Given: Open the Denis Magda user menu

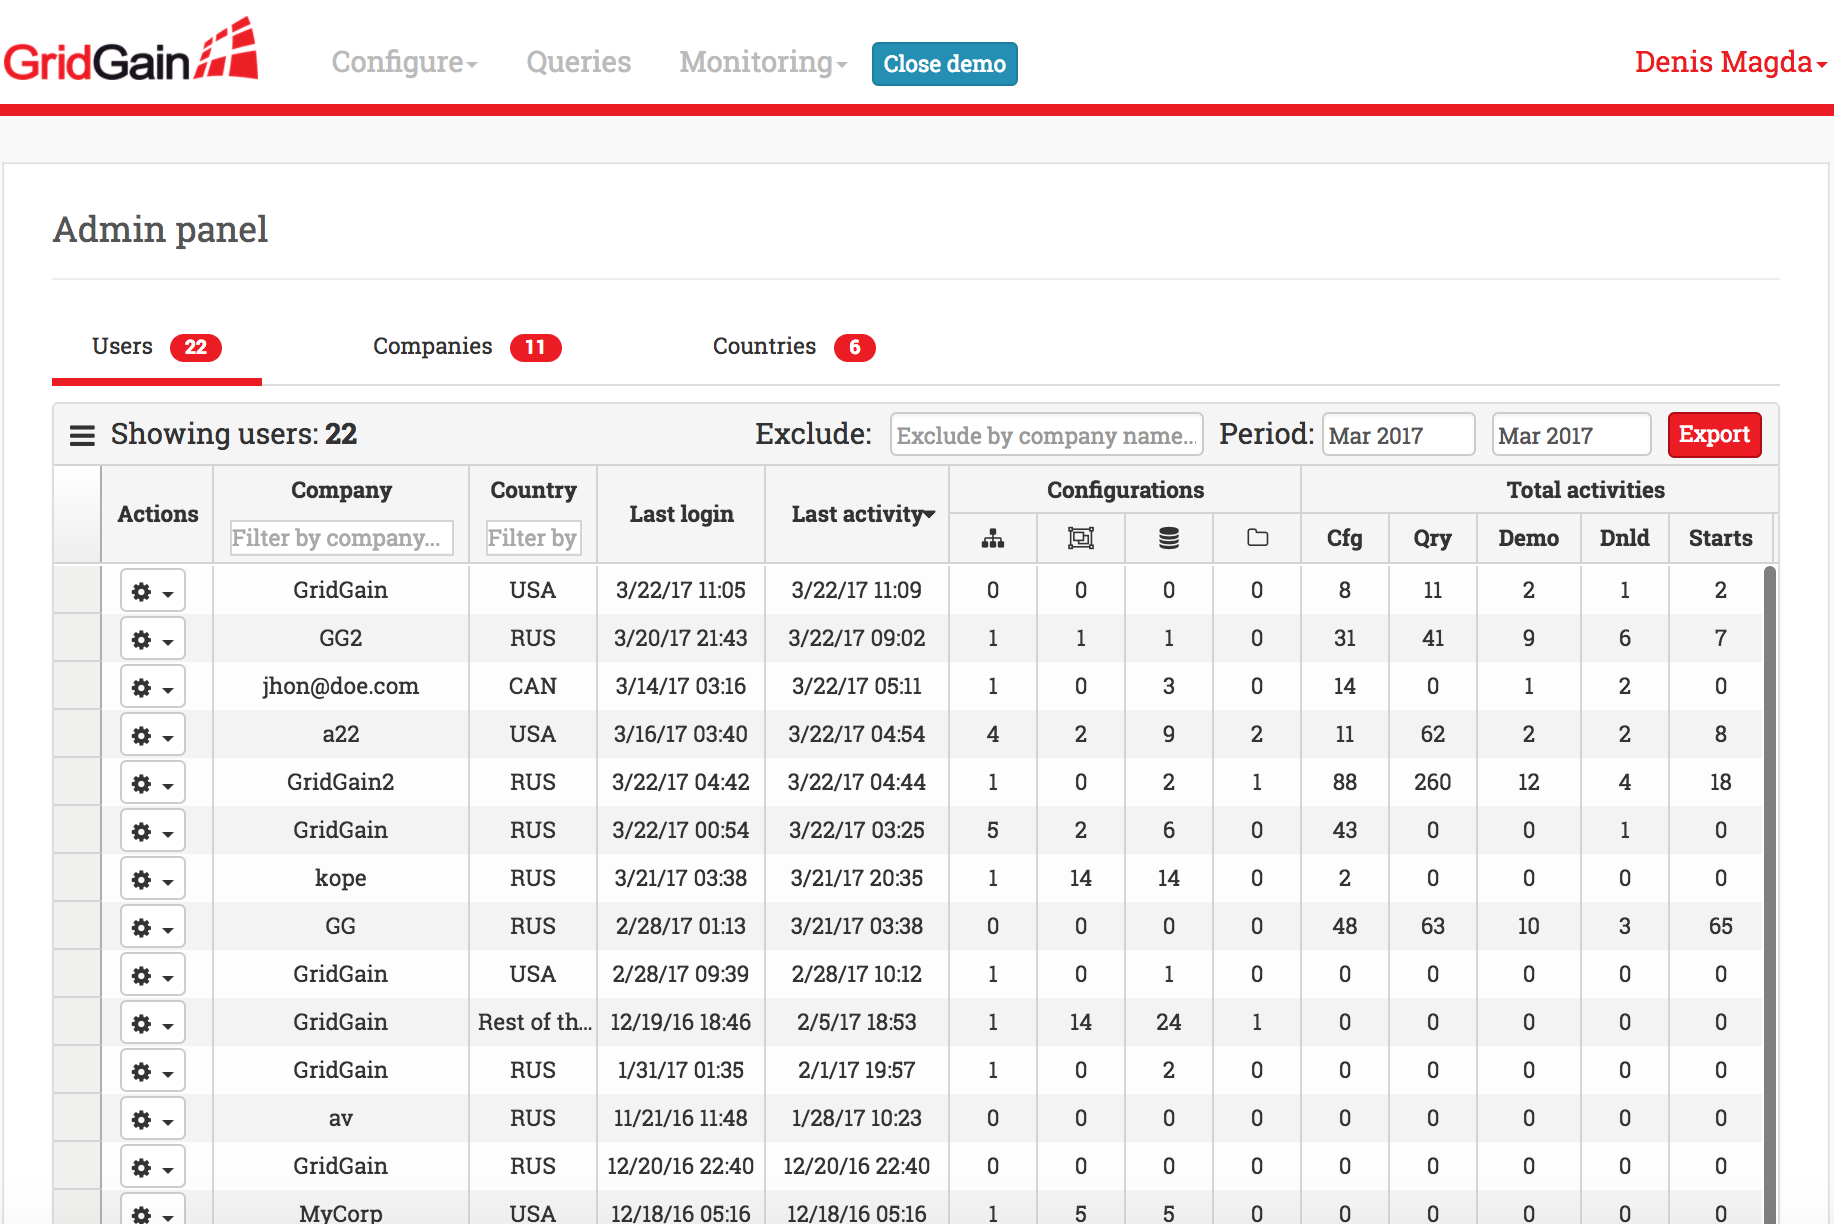Looking at the screenshot, I should pyautogui.click(x=1731, y=62).
